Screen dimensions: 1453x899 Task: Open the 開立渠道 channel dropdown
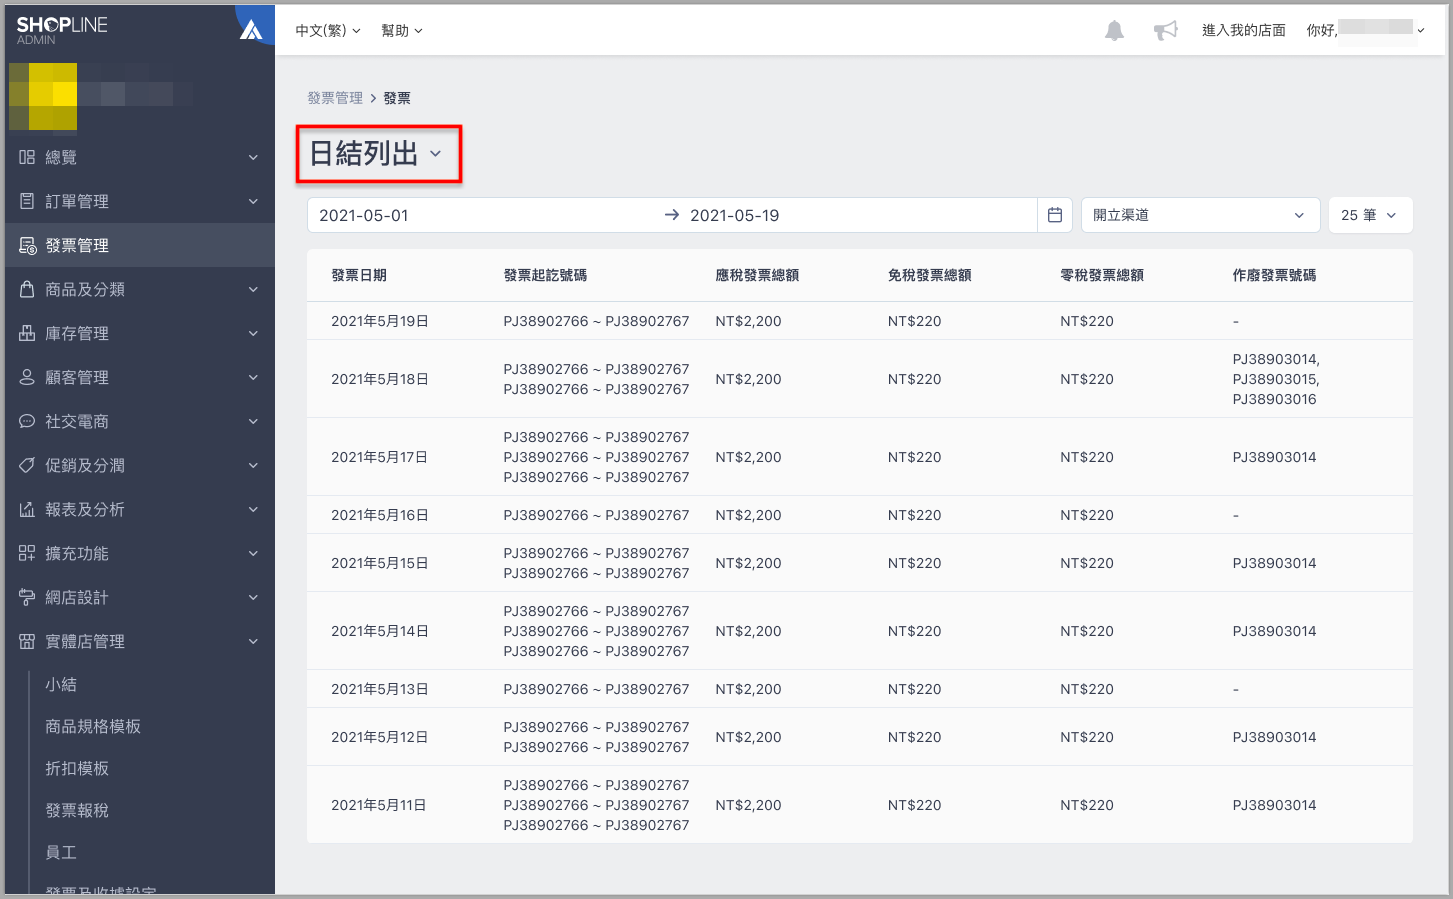(1197, 215)
